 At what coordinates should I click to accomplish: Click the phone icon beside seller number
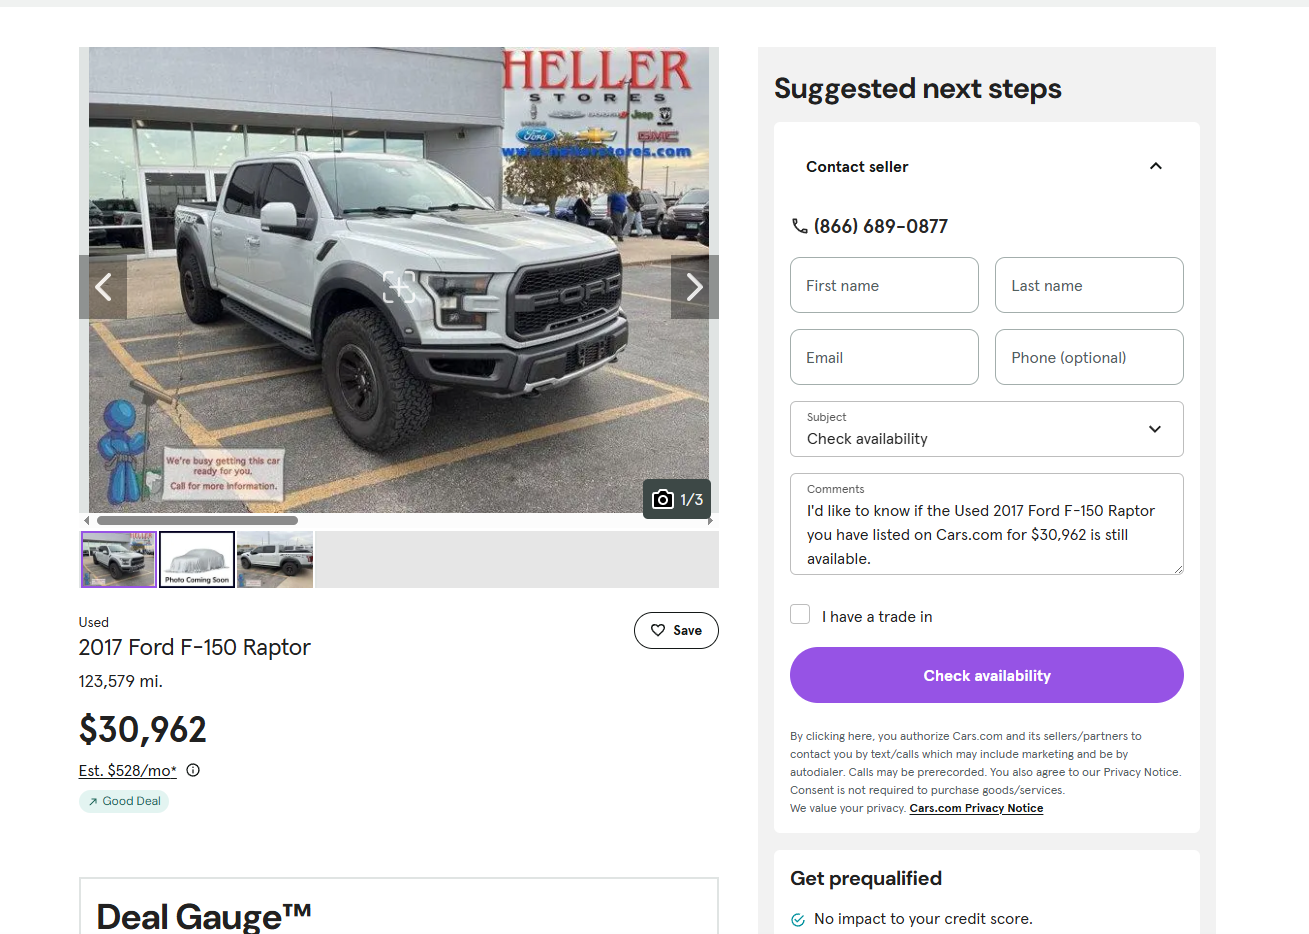[x=799, y=226]
